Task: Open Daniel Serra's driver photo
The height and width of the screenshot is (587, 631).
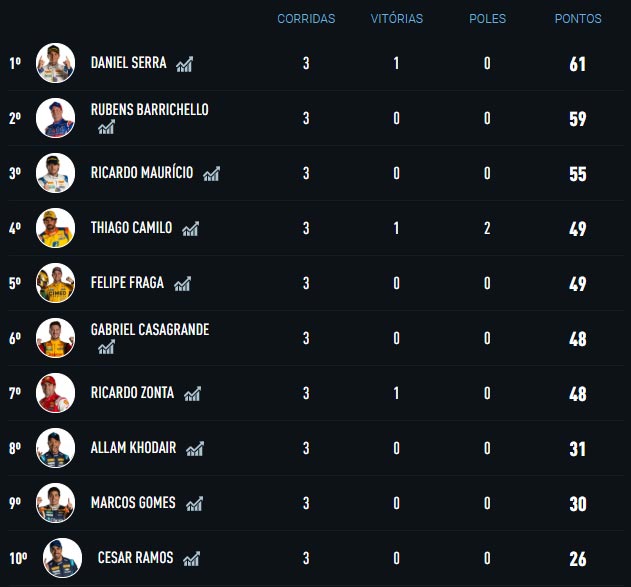Action: pyautogui.click(x=56, y=63)
